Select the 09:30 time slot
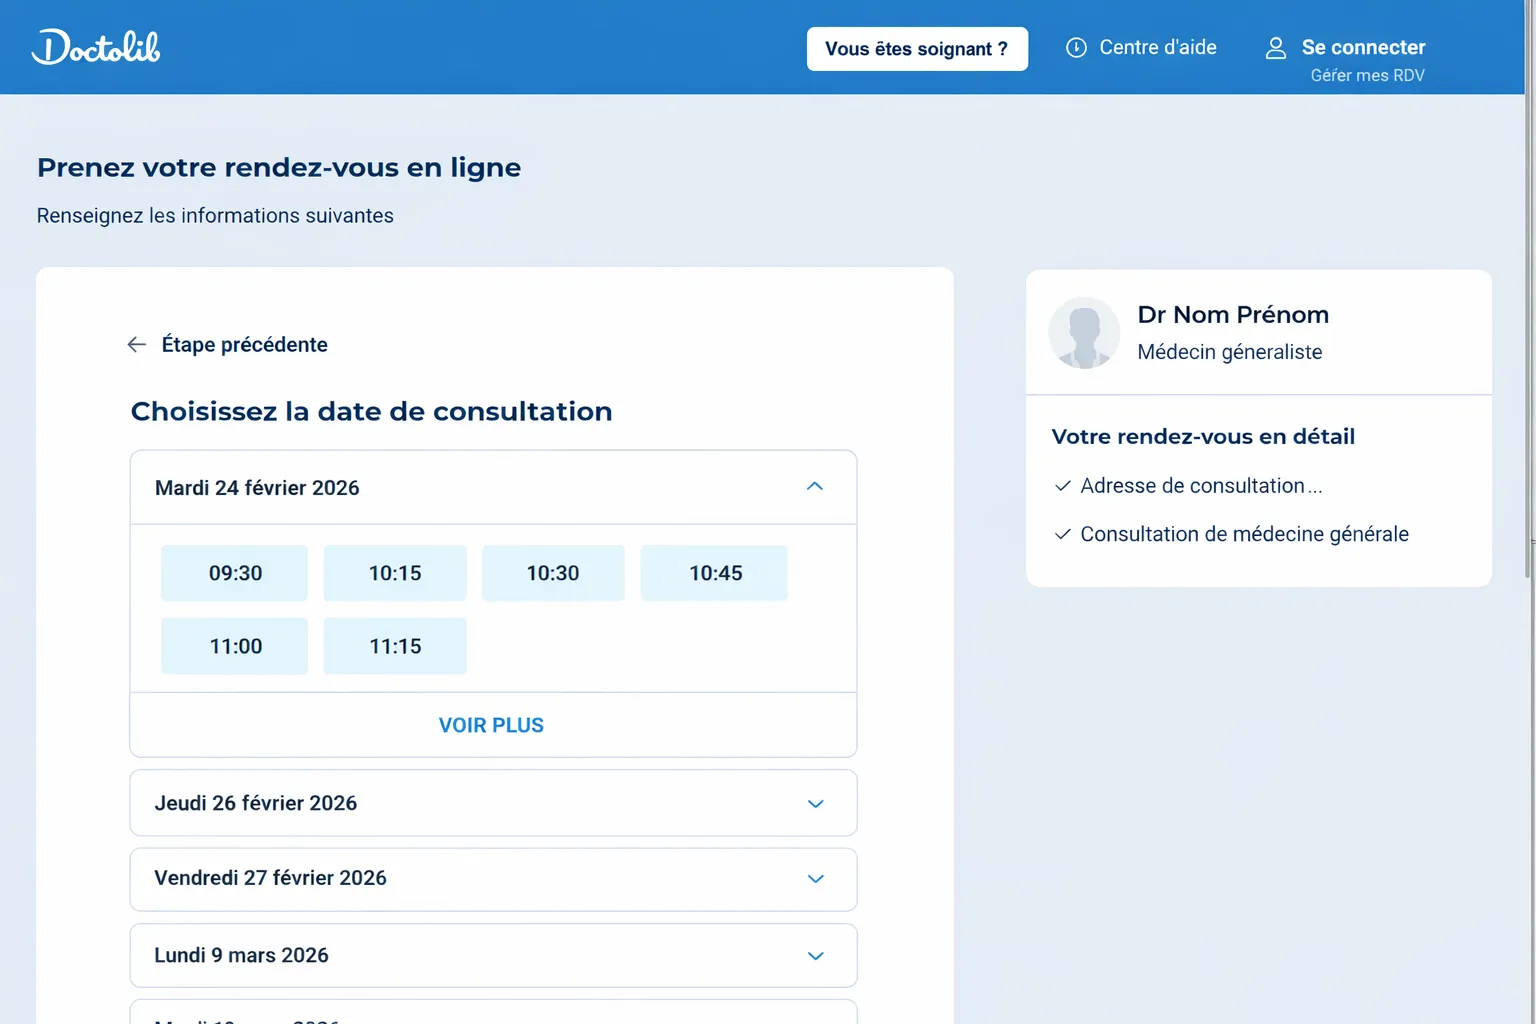Viewport: 1536px width, 1024px height. (x=235, y=573)
